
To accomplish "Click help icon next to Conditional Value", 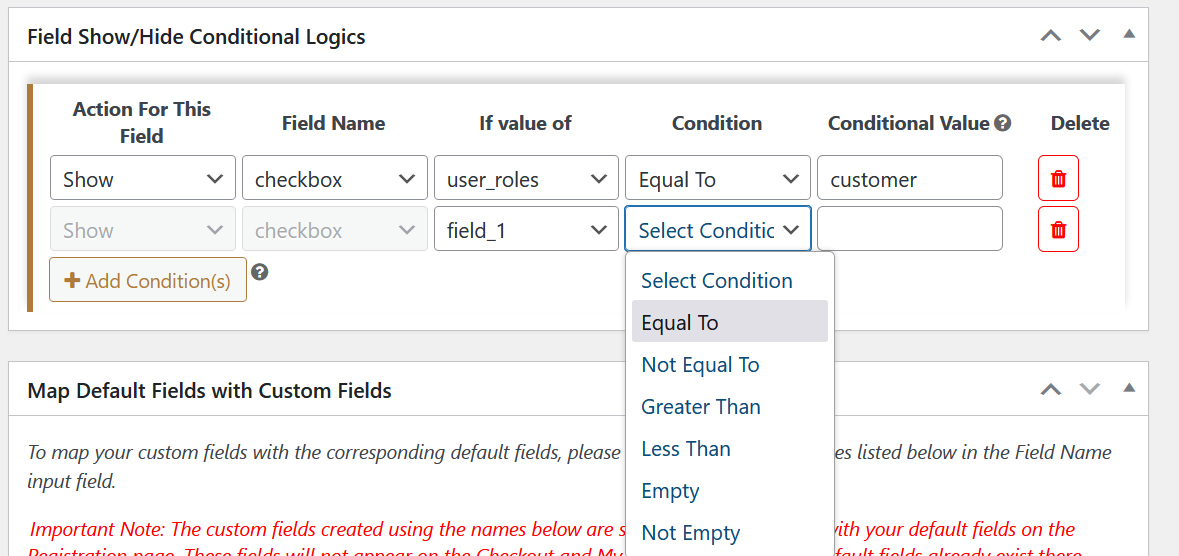I will click(1002, 123).
